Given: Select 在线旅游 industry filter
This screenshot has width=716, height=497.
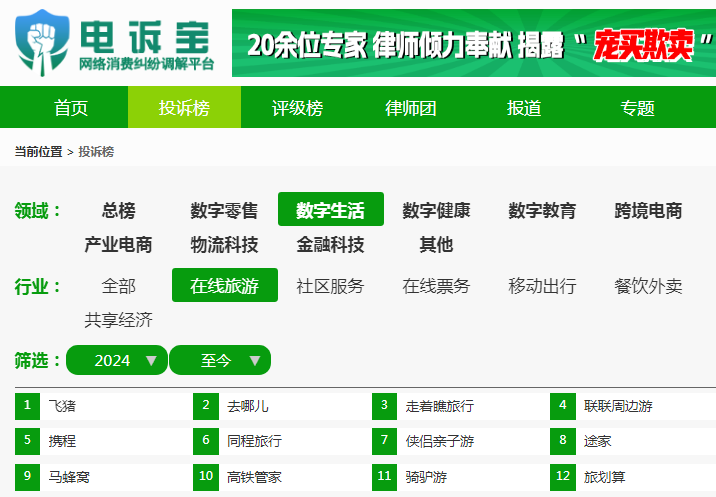Looking at the screenshot, I should click(x=225, y=285).
